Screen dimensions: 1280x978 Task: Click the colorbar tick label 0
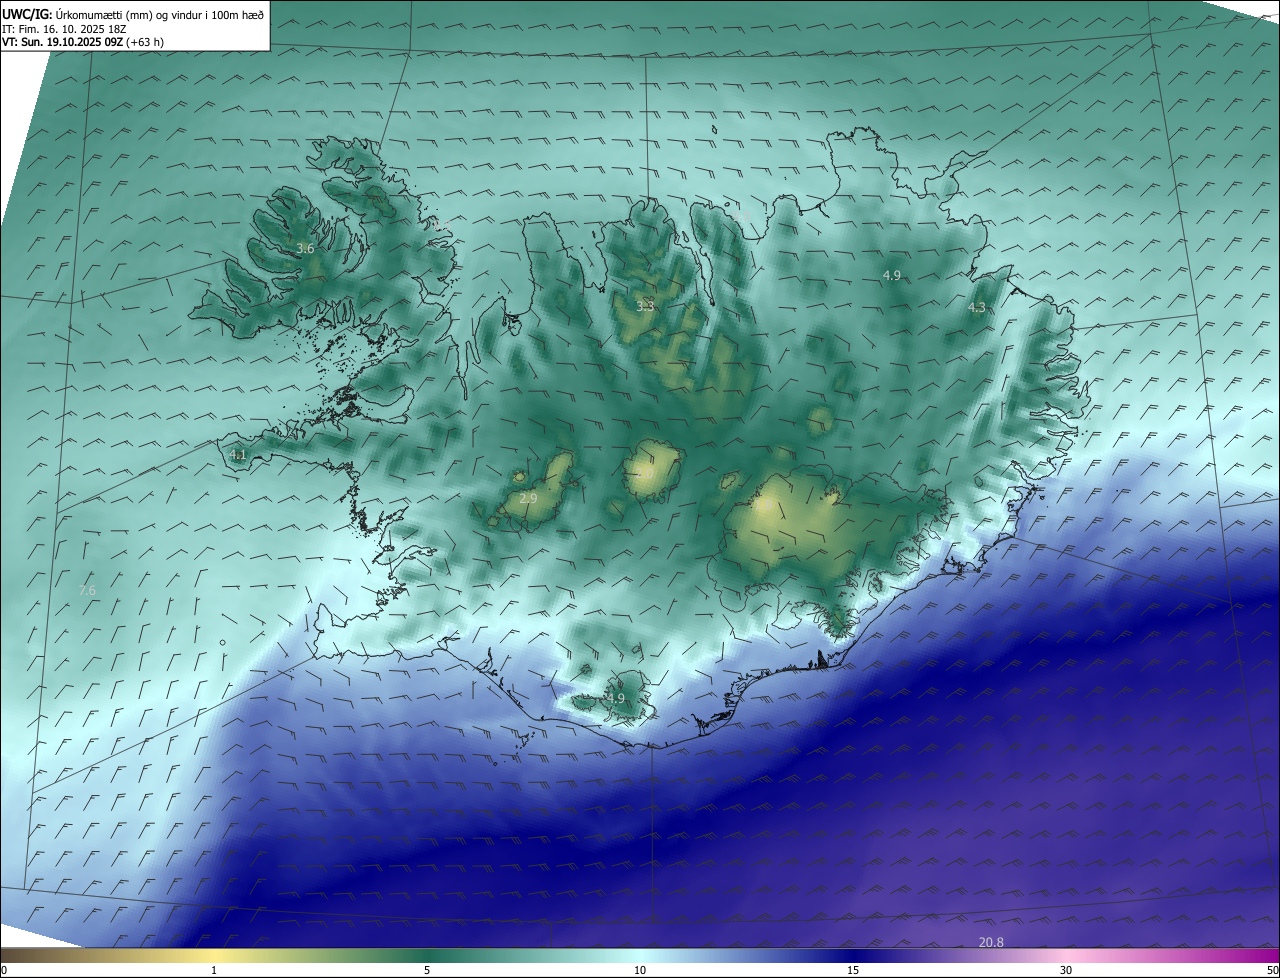[4, 970]
